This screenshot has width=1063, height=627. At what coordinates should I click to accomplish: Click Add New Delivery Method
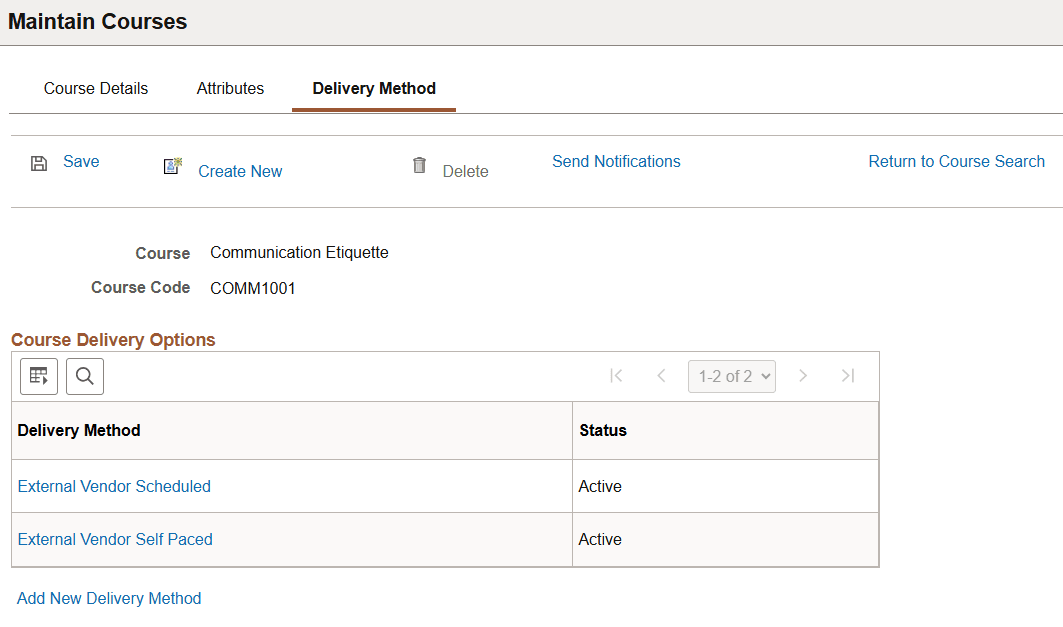coord(108,598)
